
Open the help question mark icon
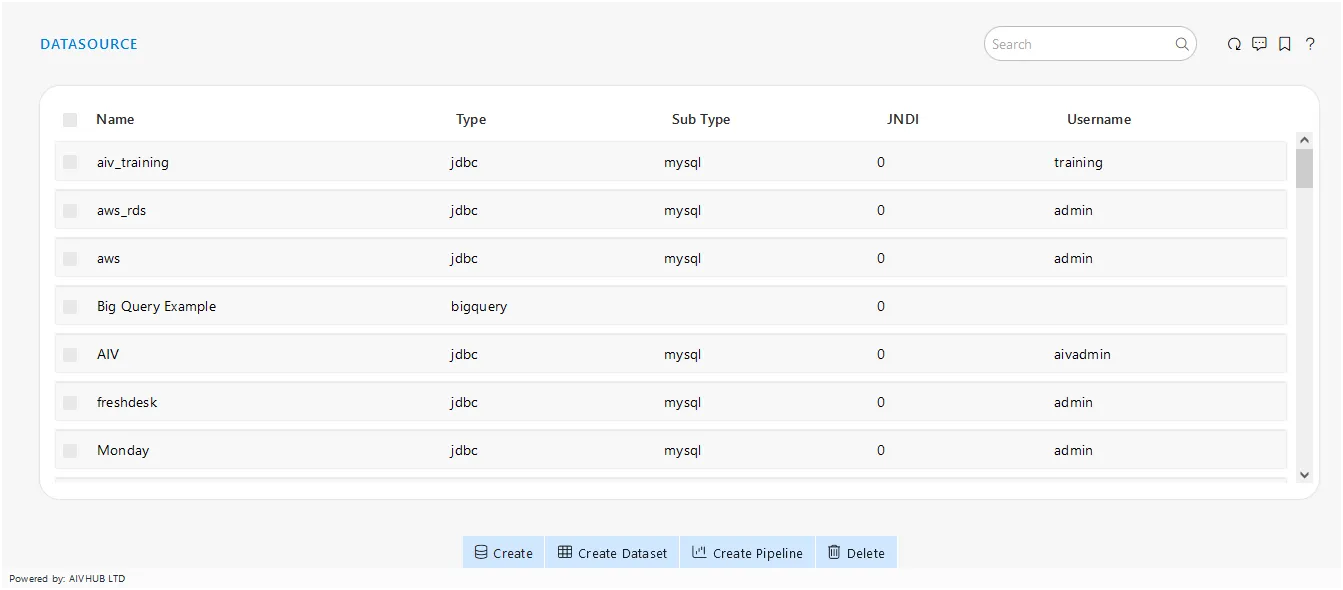1310,44
